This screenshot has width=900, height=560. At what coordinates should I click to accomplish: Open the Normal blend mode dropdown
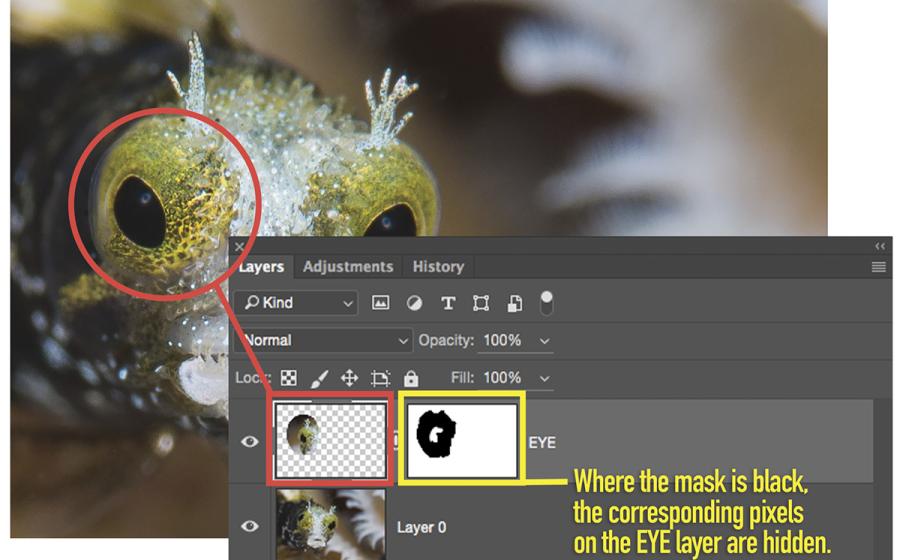(x=322, y=340)
